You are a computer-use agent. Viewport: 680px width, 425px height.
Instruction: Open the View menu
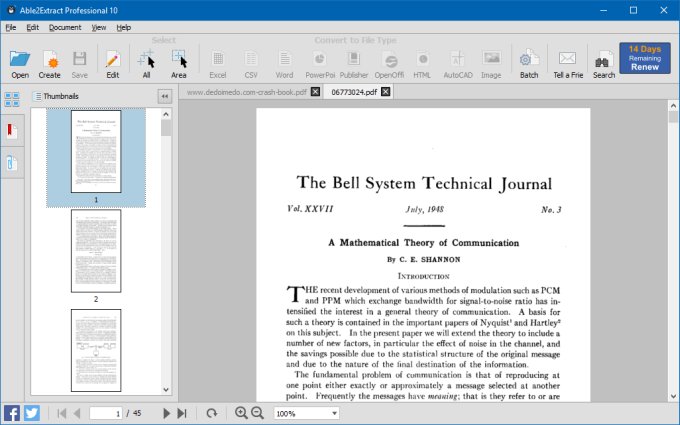[99, 27]
